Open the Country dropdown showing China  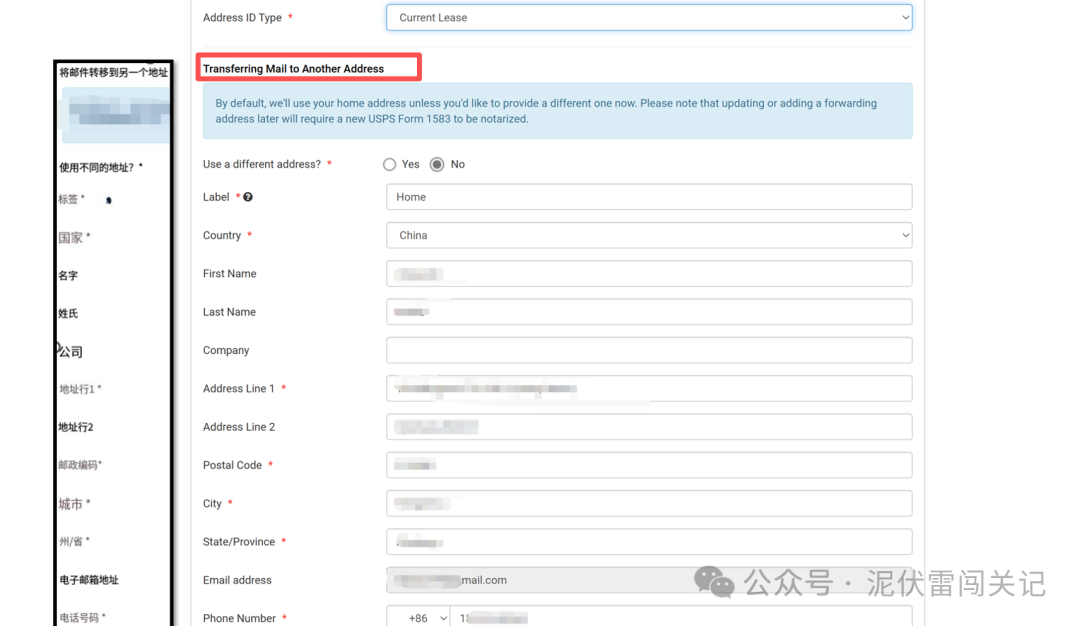point(649,236)
